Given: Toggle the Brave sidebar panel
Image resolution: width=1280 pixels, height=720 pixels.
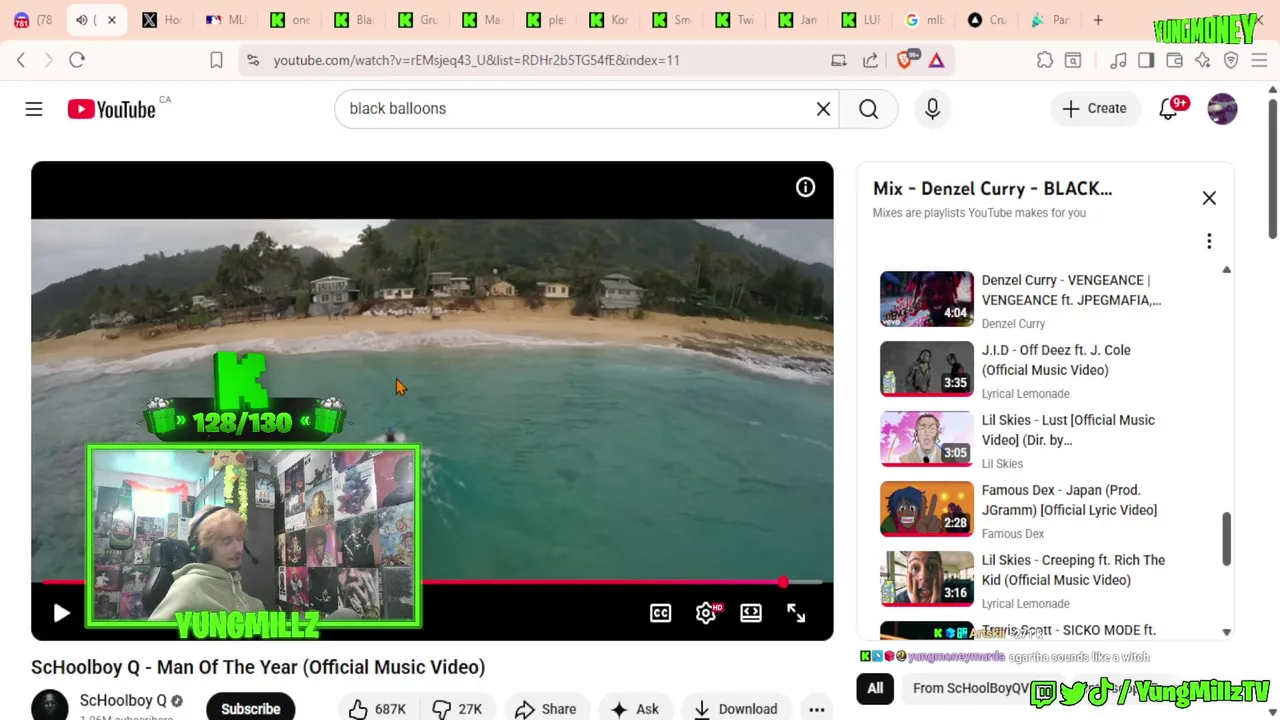Looking at the screenshot, I should [x=1146, y=60].
